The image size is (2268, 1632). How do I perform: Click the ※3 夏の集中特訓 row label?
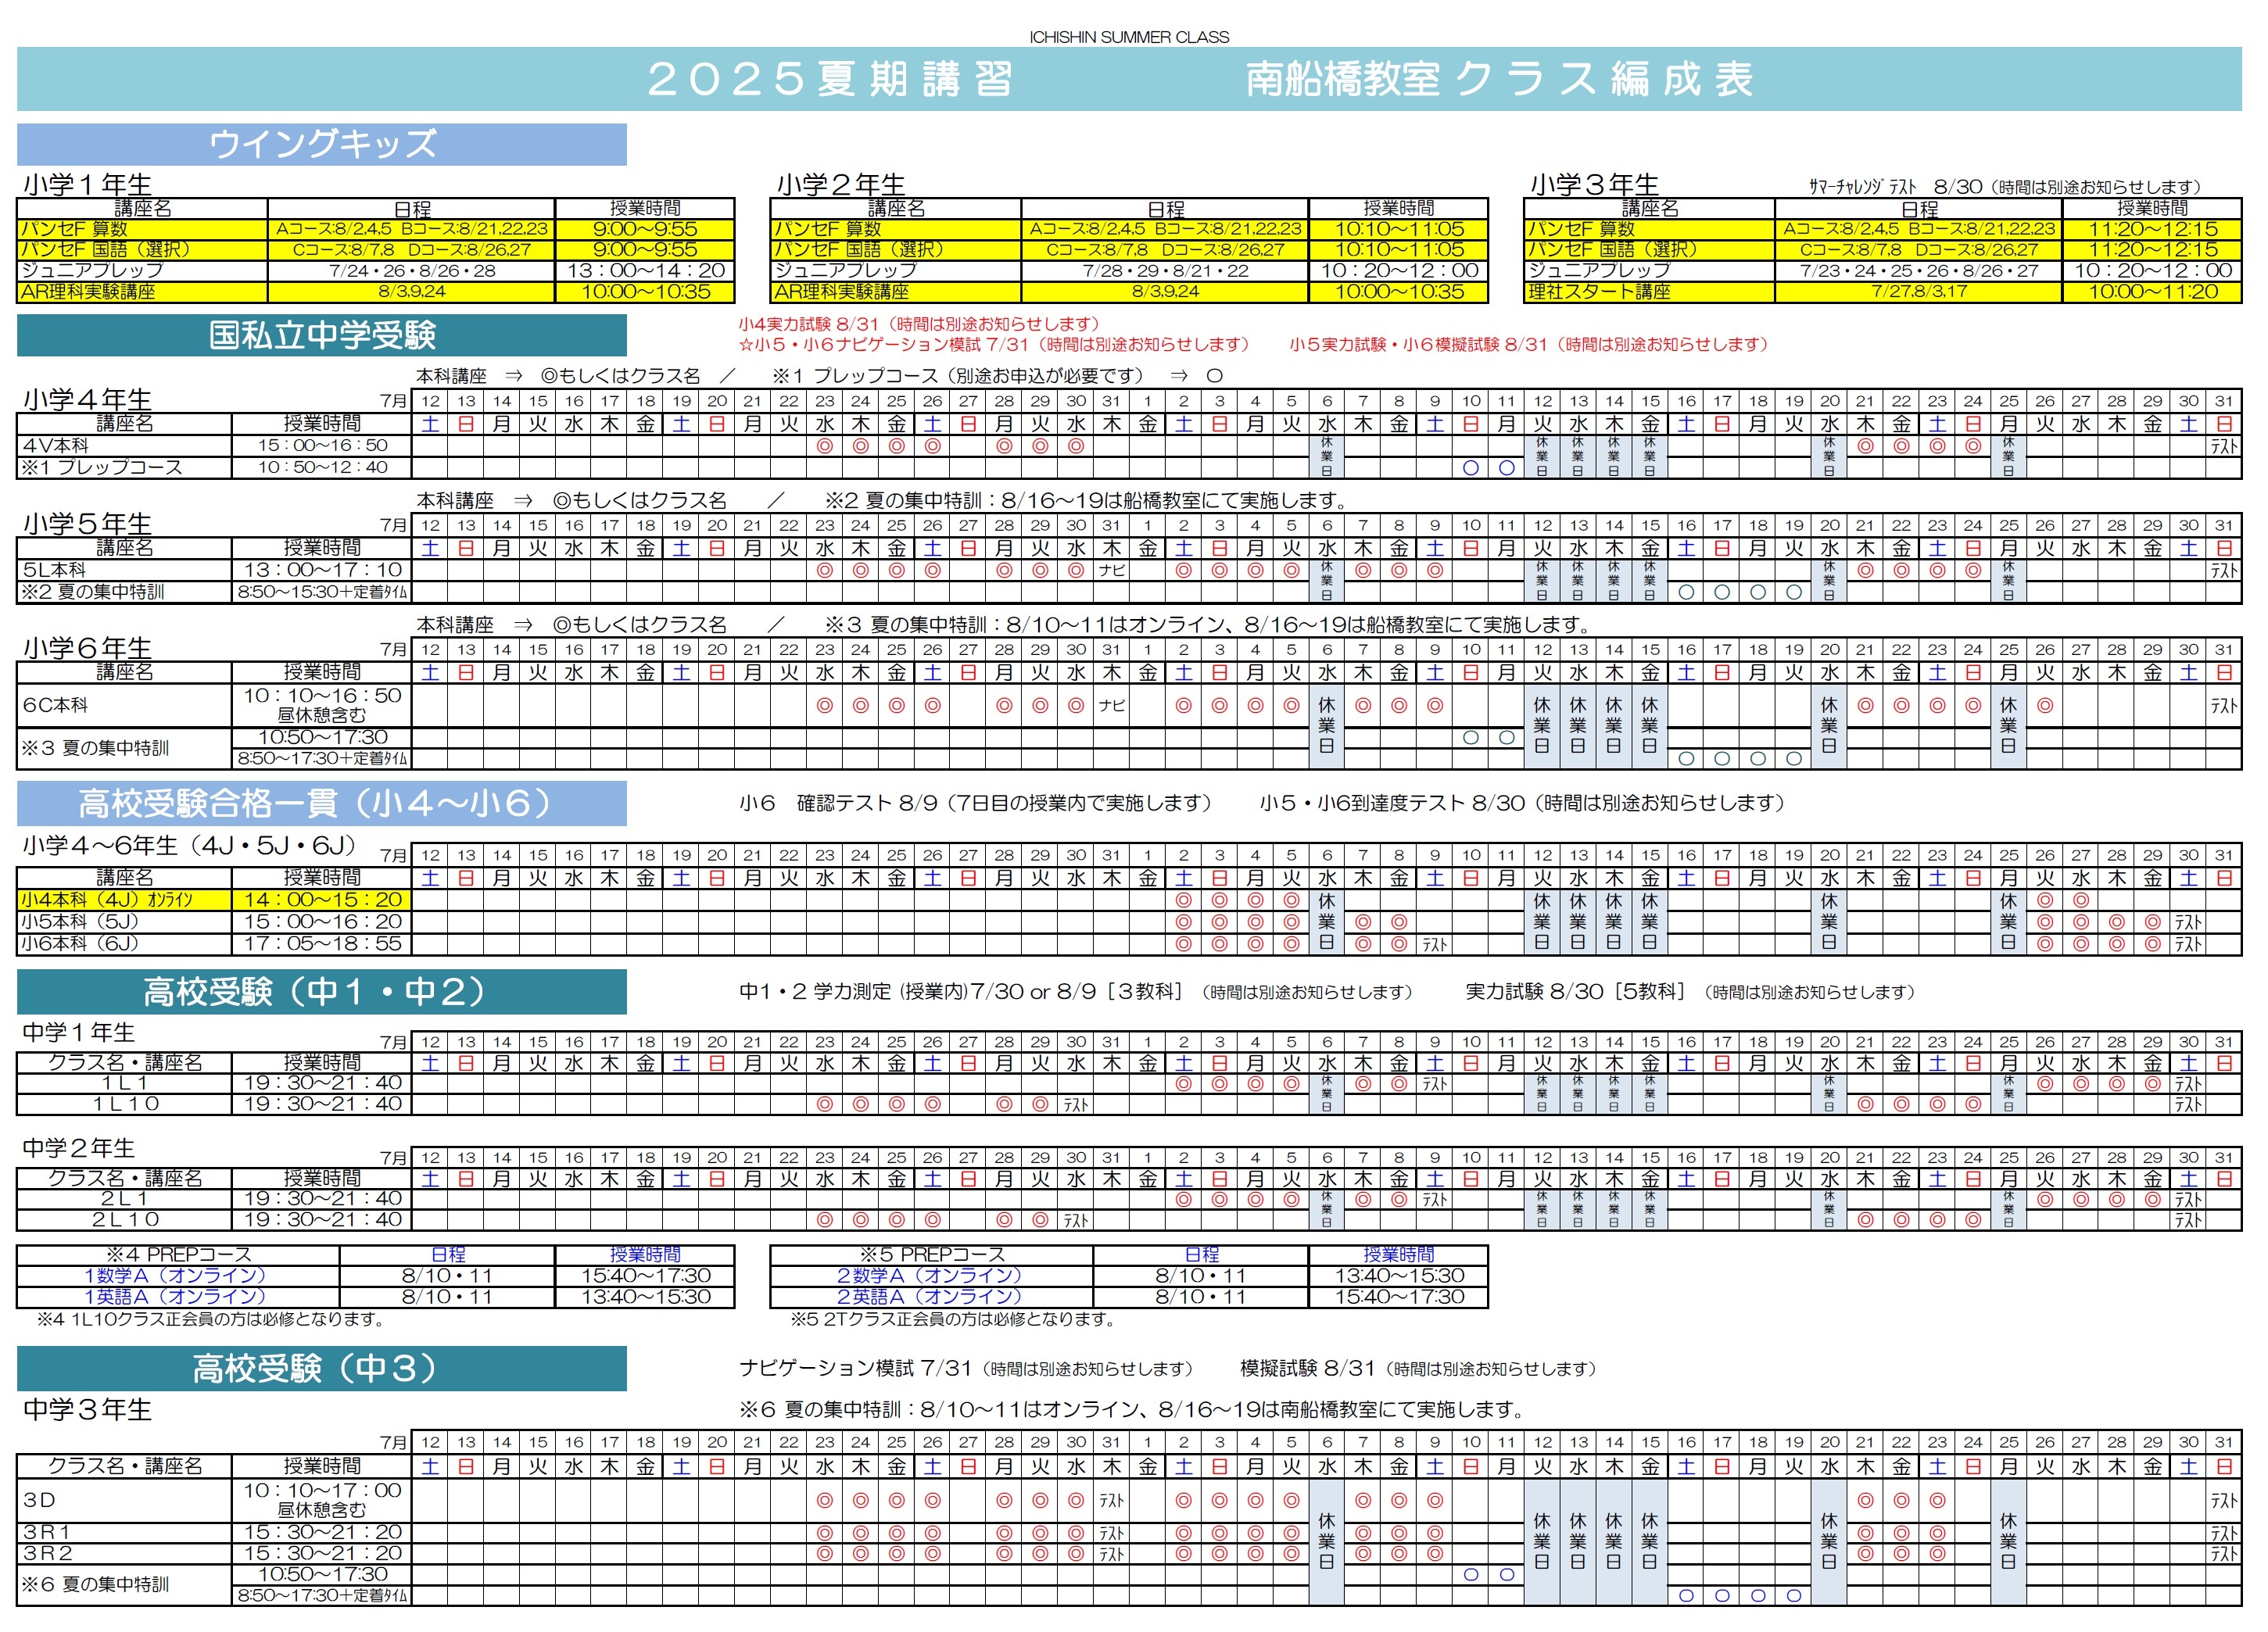click(x=124, y=748)
